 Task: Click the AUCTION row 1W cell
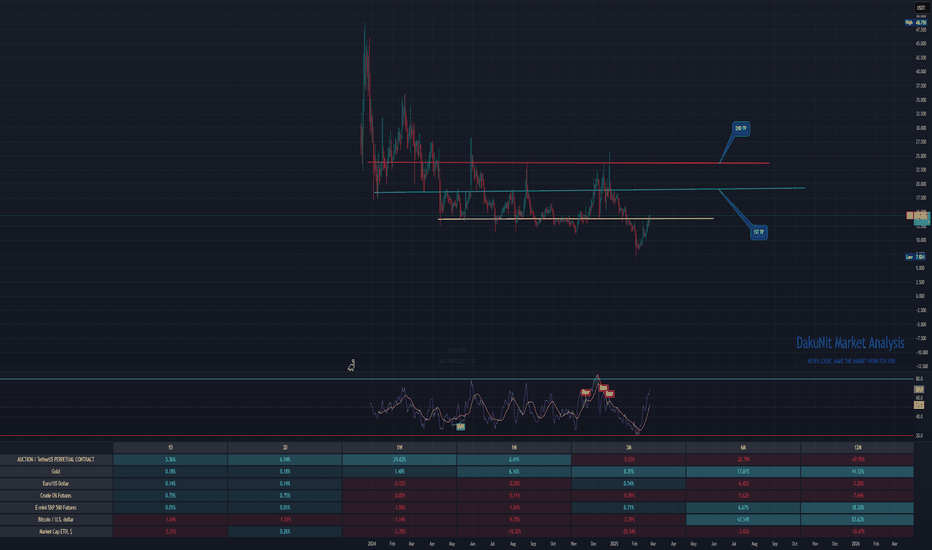click(399, 460)
